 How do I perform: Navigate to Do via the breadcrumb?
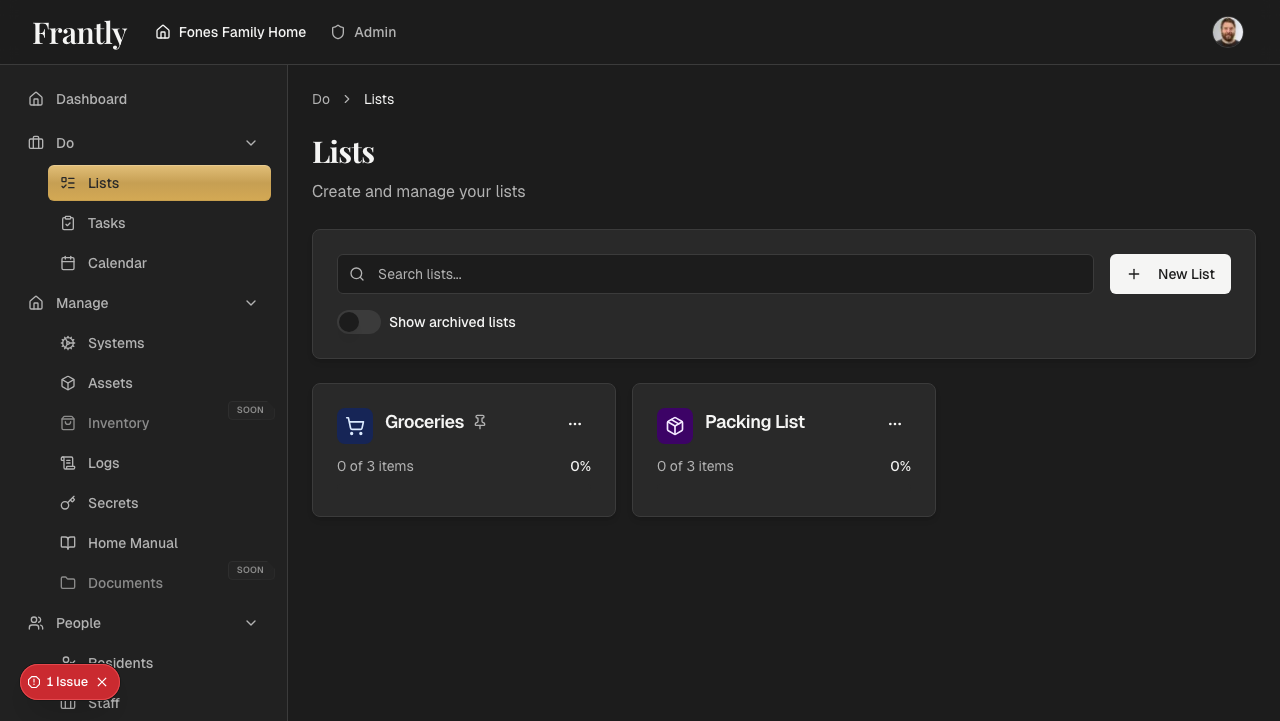[x=320, y=99]
